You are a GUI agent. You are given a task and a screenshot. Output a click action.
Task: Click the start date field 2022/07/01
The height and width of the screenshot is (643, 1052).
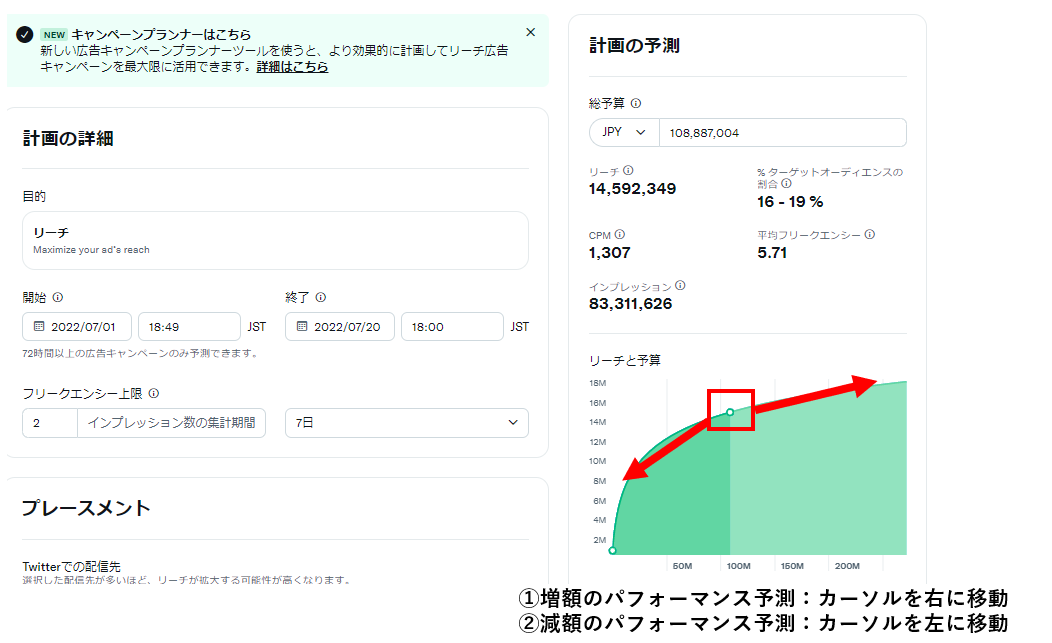tap(77, 327)
